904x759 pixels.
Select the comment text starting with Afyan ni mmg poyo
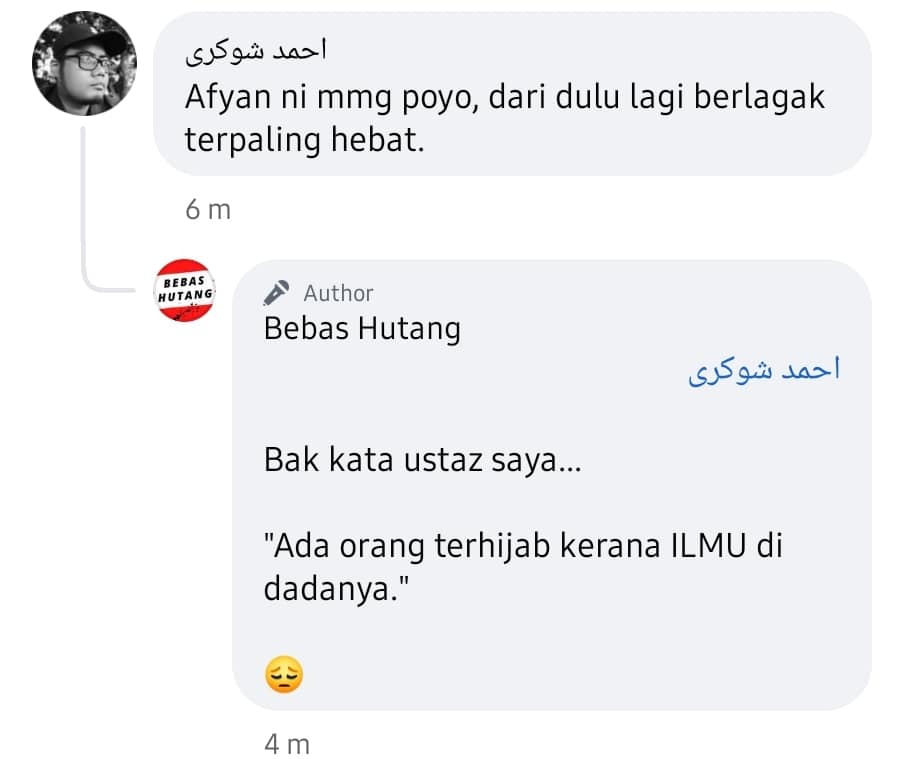point(505,119)
